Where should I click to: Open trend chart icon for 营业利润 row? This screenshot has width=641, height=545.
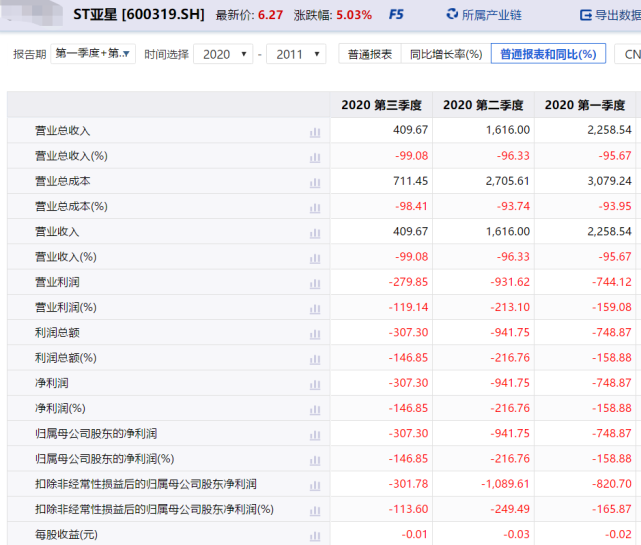(315, 282)
